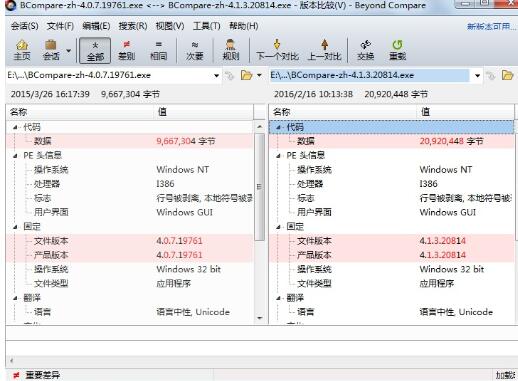The height and width of the screenshot is (381, 518).
Task: Open the 工具(T) menu
Action: click(x=207, y=26)
